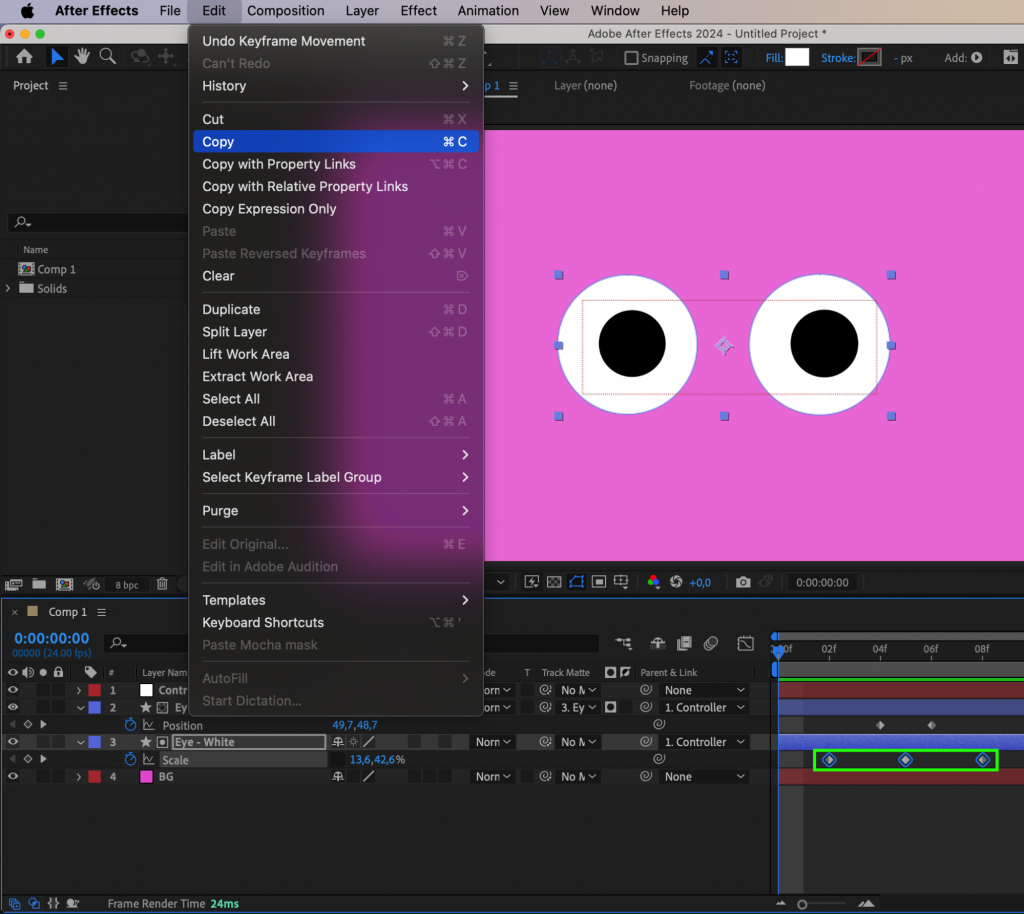Click the blue timecode display field
The width and height of the screenshot is (1024, 914).
(51, 636)
